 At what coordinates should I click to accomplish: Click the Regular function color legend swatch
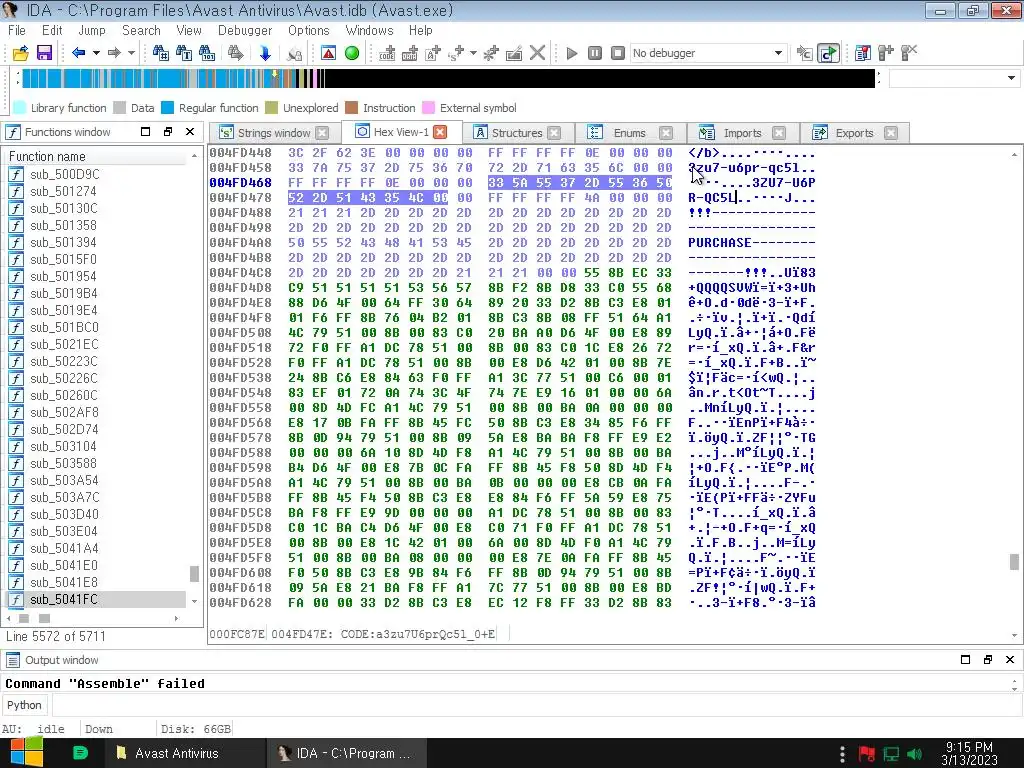[x=167, y=108]
